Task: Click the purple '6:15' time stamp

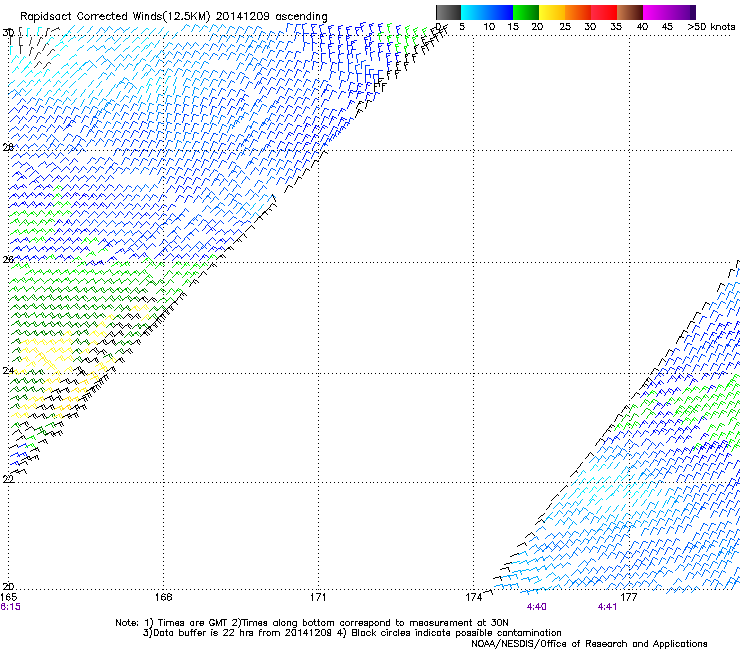Action: tap(10, 607)
